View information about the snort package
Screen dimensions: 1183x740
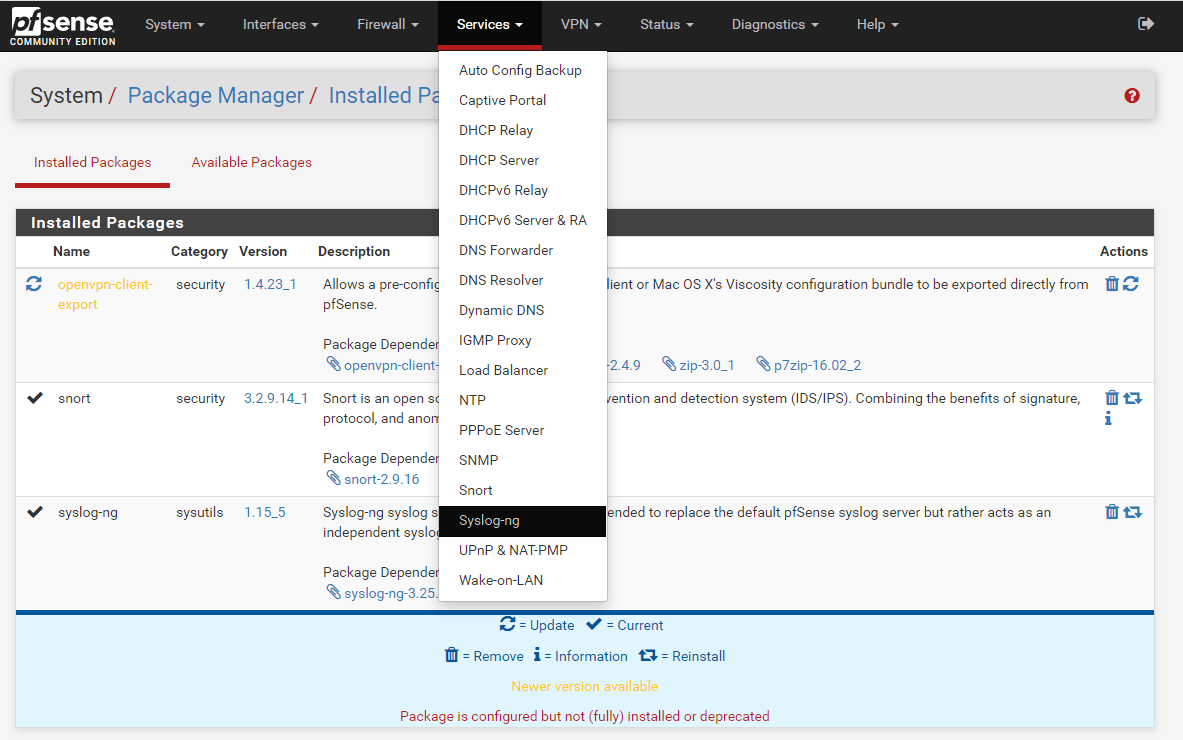click(1107, 418)
